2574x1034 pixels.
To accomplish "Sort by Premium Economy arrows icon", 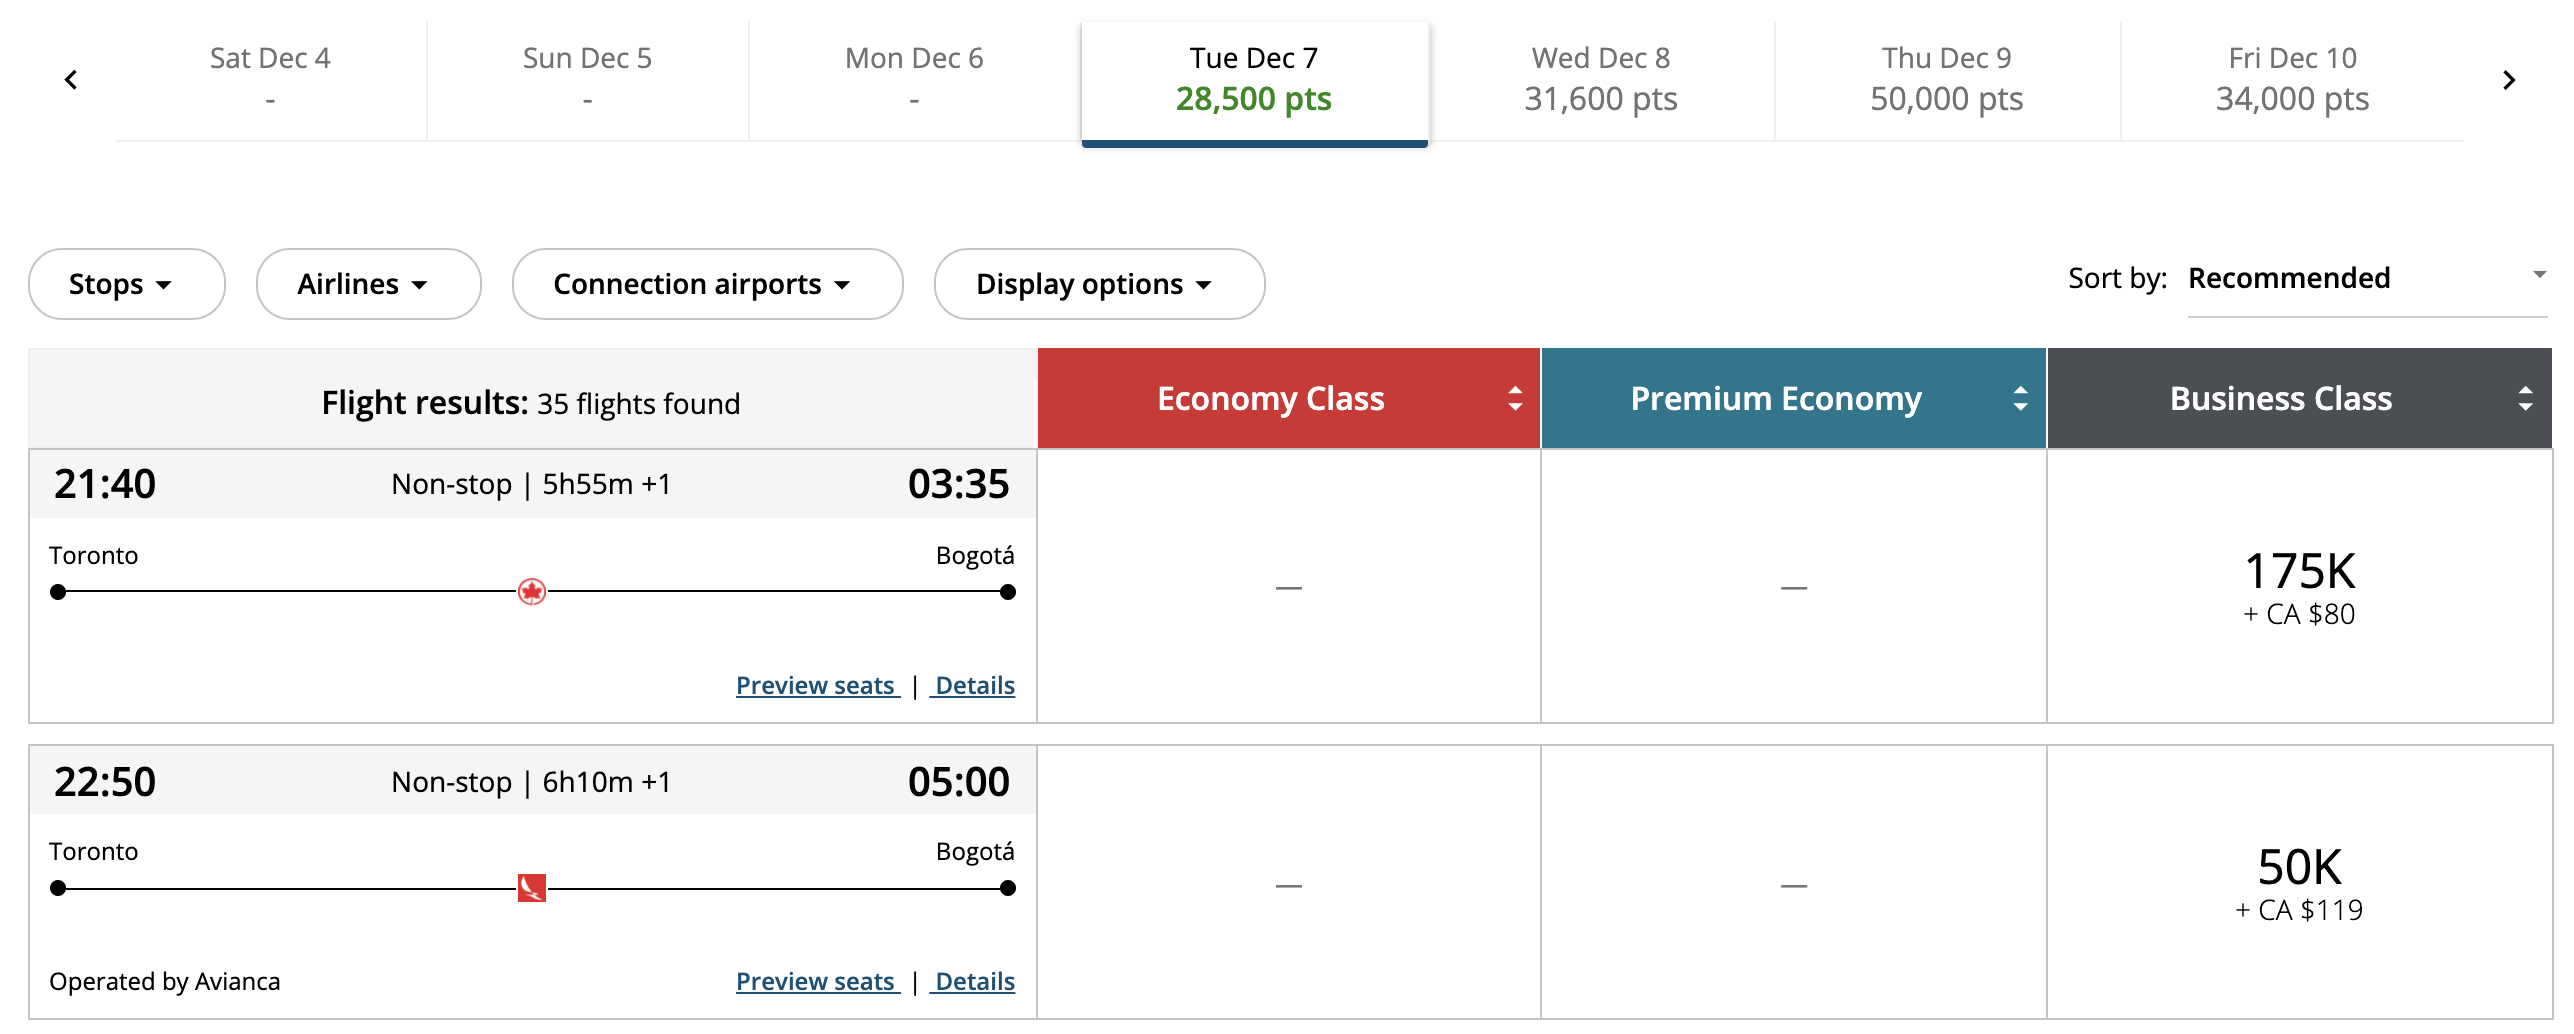I will [x=2020, y=399].
